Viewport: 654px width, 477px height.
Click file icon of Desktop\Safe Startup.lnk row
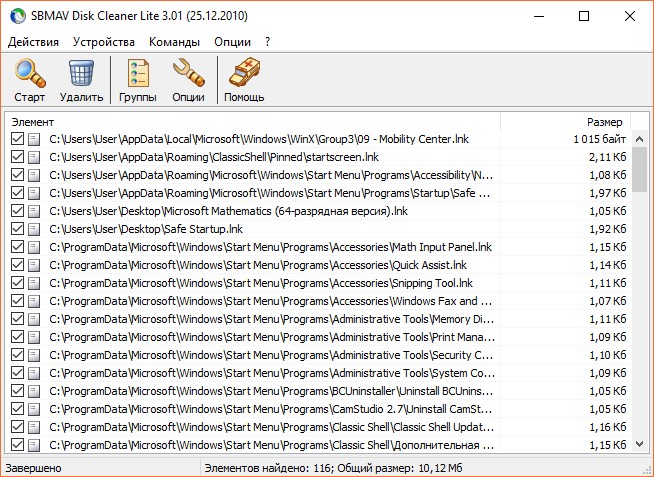34,229
